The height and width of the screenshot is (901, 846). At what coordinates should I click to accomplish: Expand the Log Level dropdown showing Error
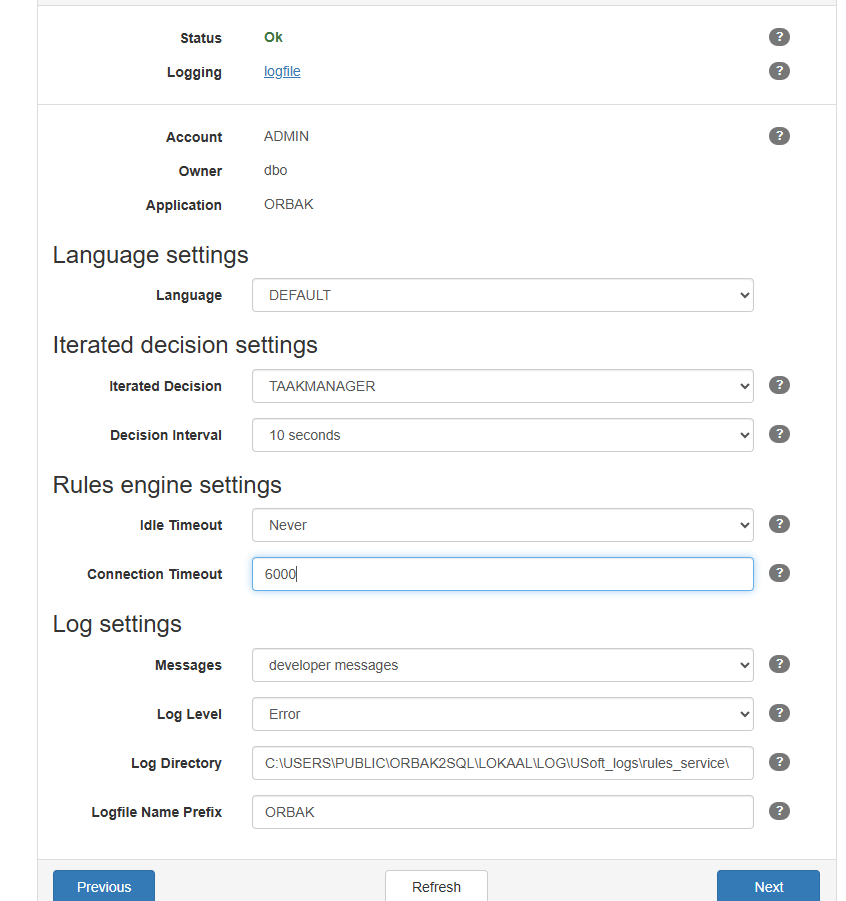pos(502,714)
